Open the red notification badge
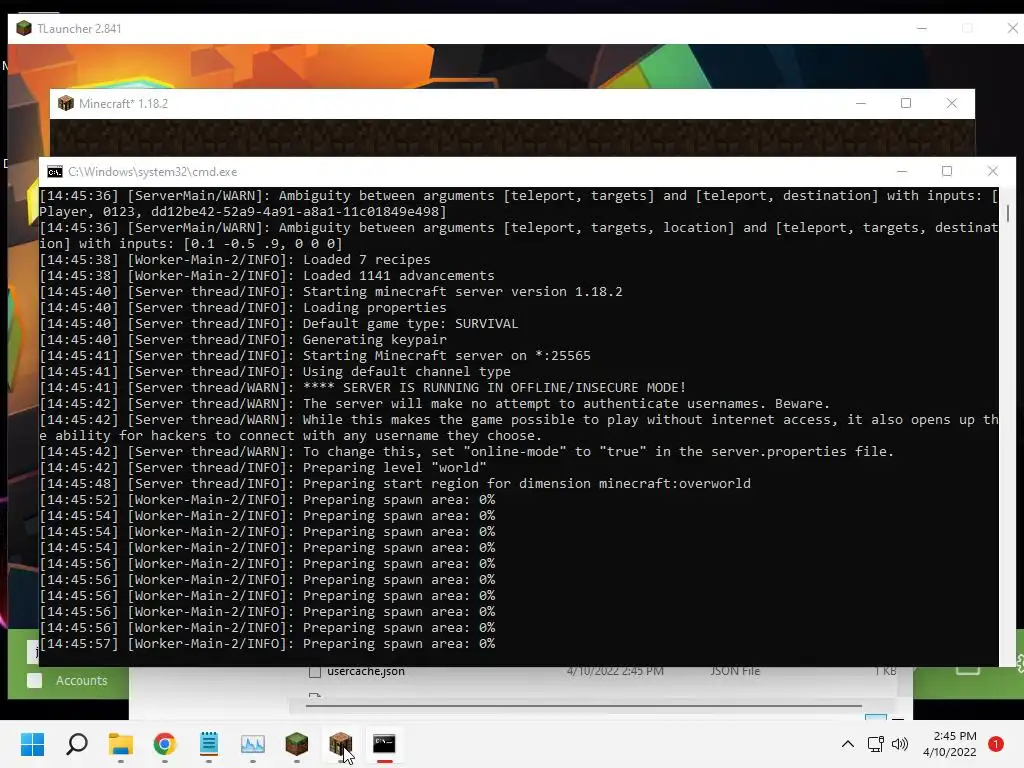1024x768 pixels. point(996,744)
